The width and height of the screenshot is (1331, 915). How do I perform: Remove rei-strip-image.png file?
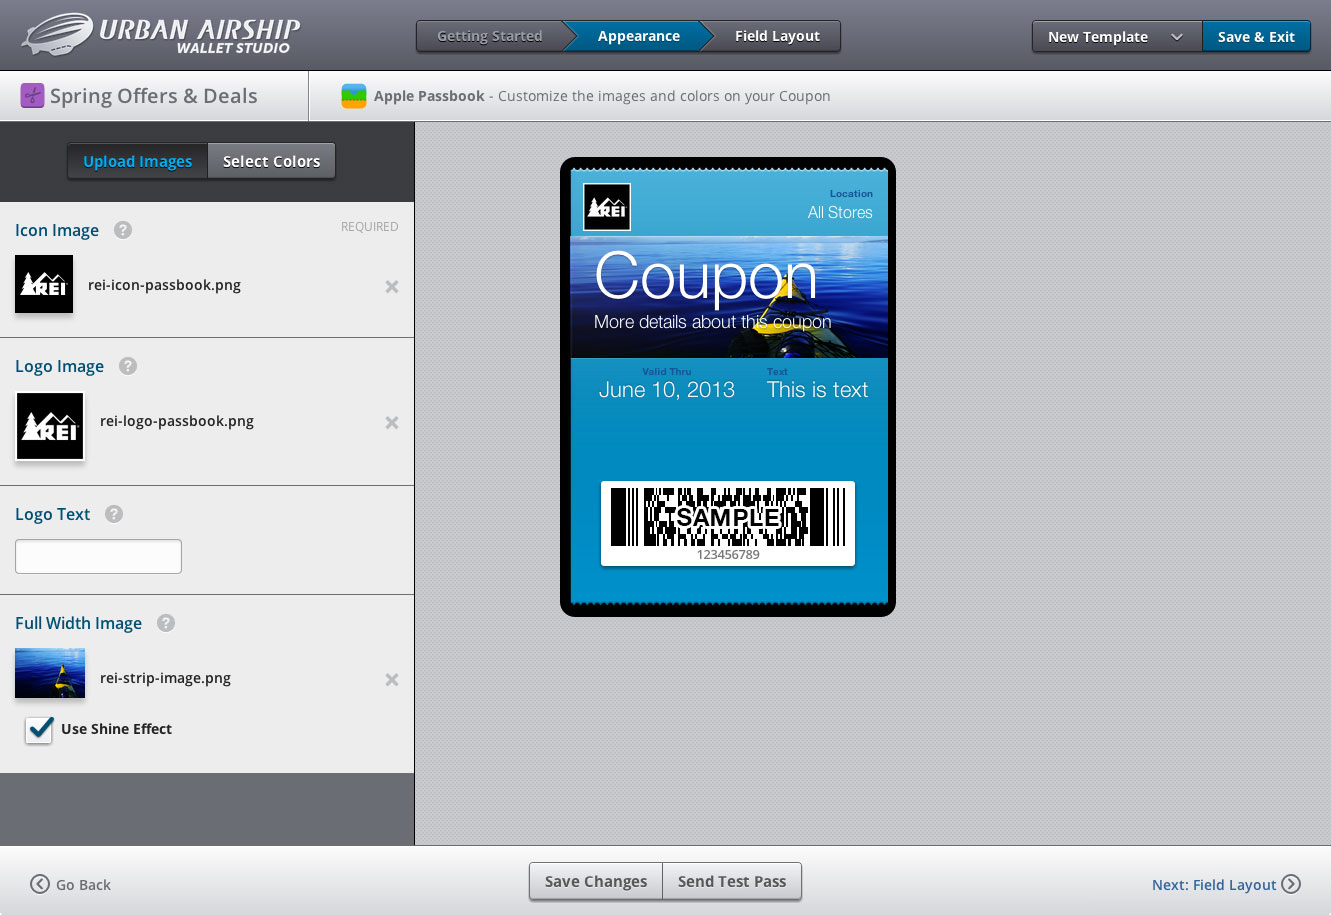pyautogui.click(x=392, y=680)
